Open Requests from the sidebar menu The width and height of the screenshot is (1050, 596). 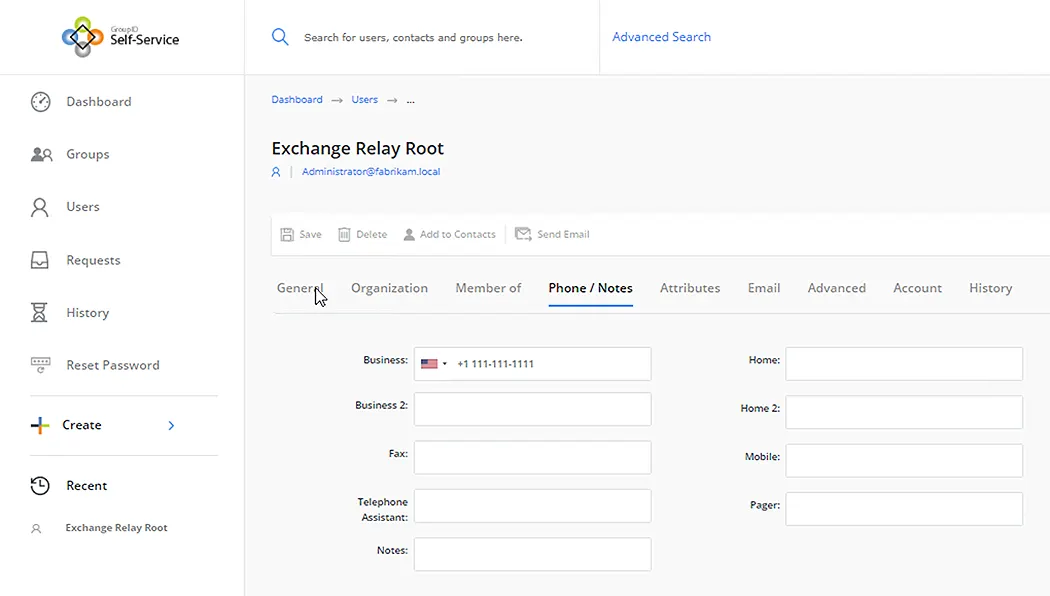click(x=93, y=260)
